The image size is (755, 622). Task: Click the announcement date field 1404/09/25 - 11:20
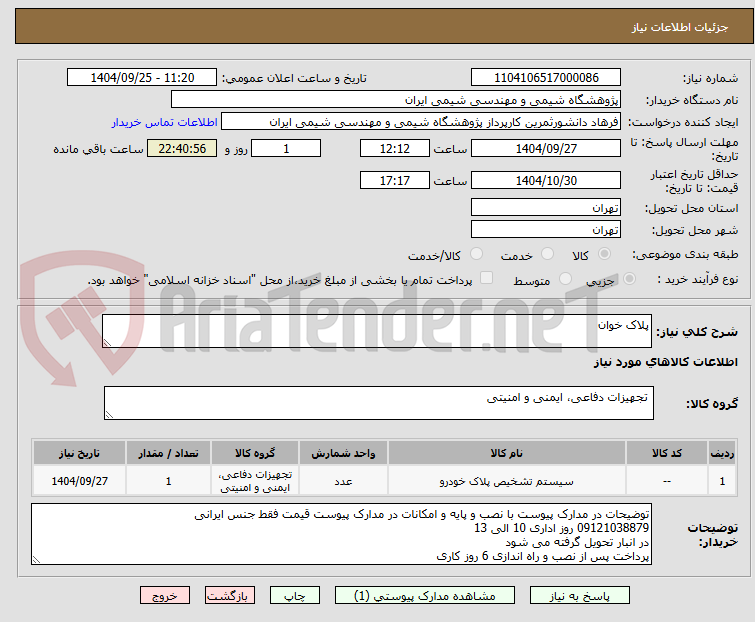(142, 78)
